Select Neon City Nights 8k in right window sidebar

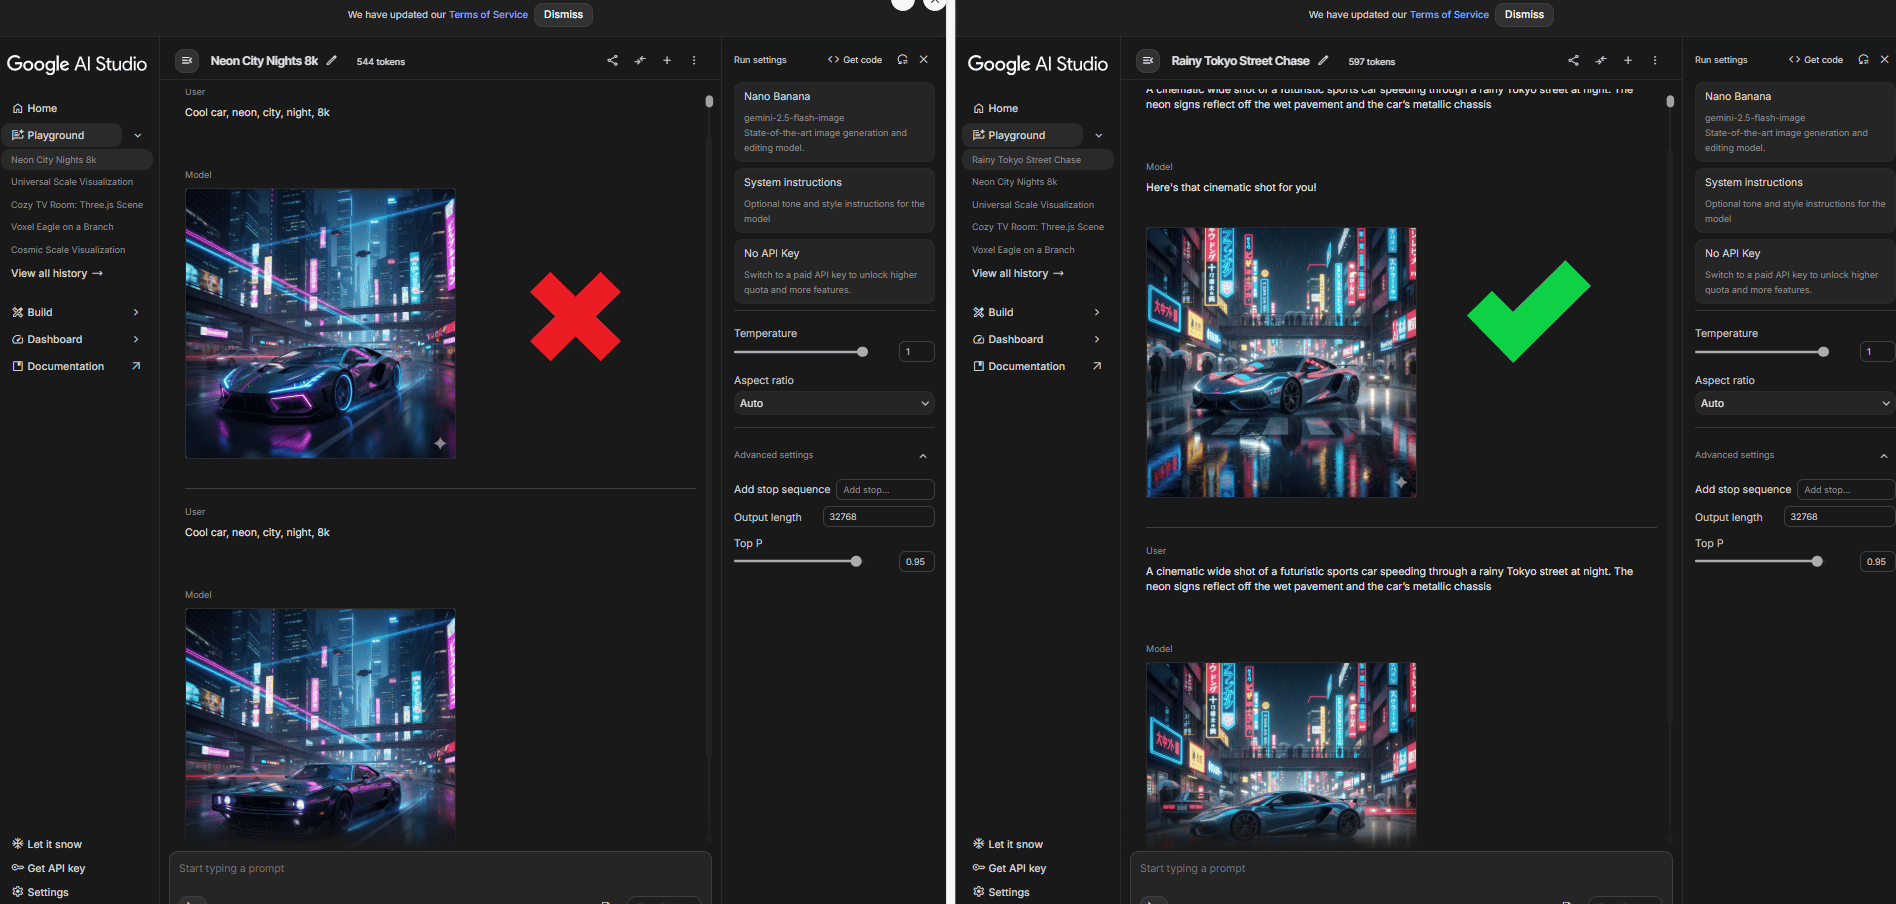(x=1014, y=182)
